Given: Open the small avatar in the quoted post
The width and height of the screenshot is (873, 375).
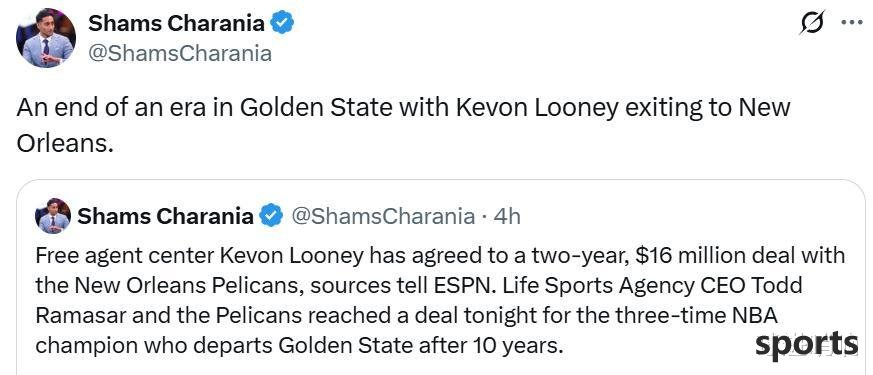Looking at the screenshot, I should [x=53, y=216].
